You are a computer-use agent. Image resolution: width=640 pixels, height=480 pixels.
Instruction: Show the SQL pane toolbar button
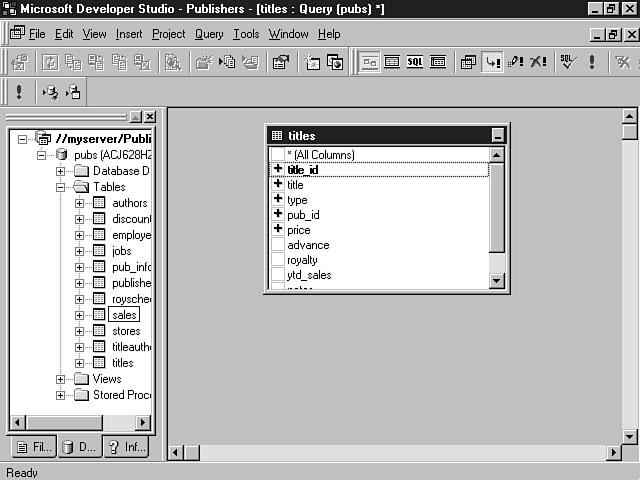(x=415, y=62)
